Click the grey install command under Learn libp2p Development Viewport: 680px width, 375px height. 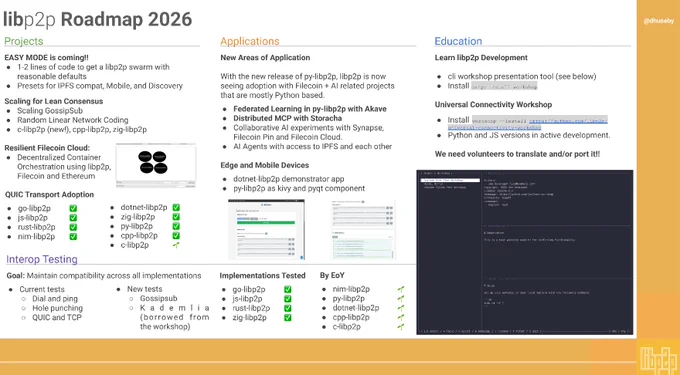504,86
